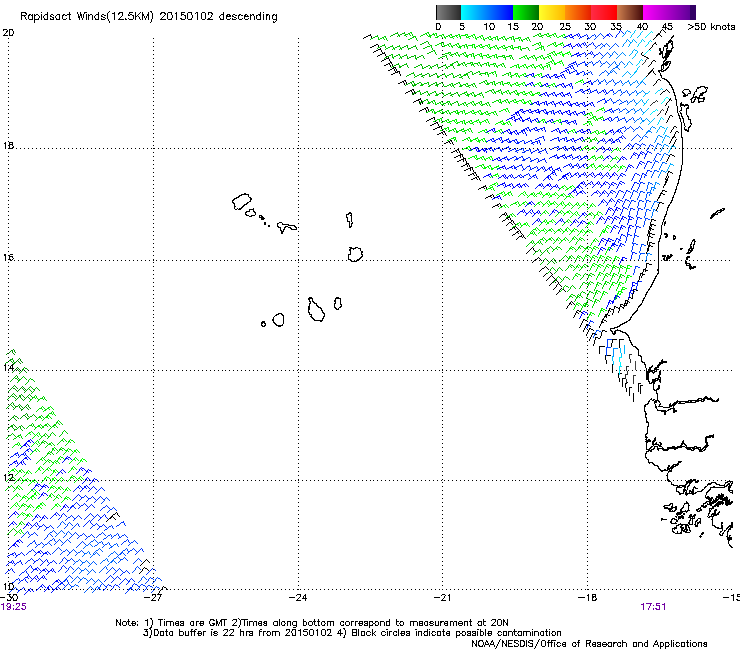740x650 pixels.
Task: Click the -27 longitude axis label
Action: click(153, 597)
